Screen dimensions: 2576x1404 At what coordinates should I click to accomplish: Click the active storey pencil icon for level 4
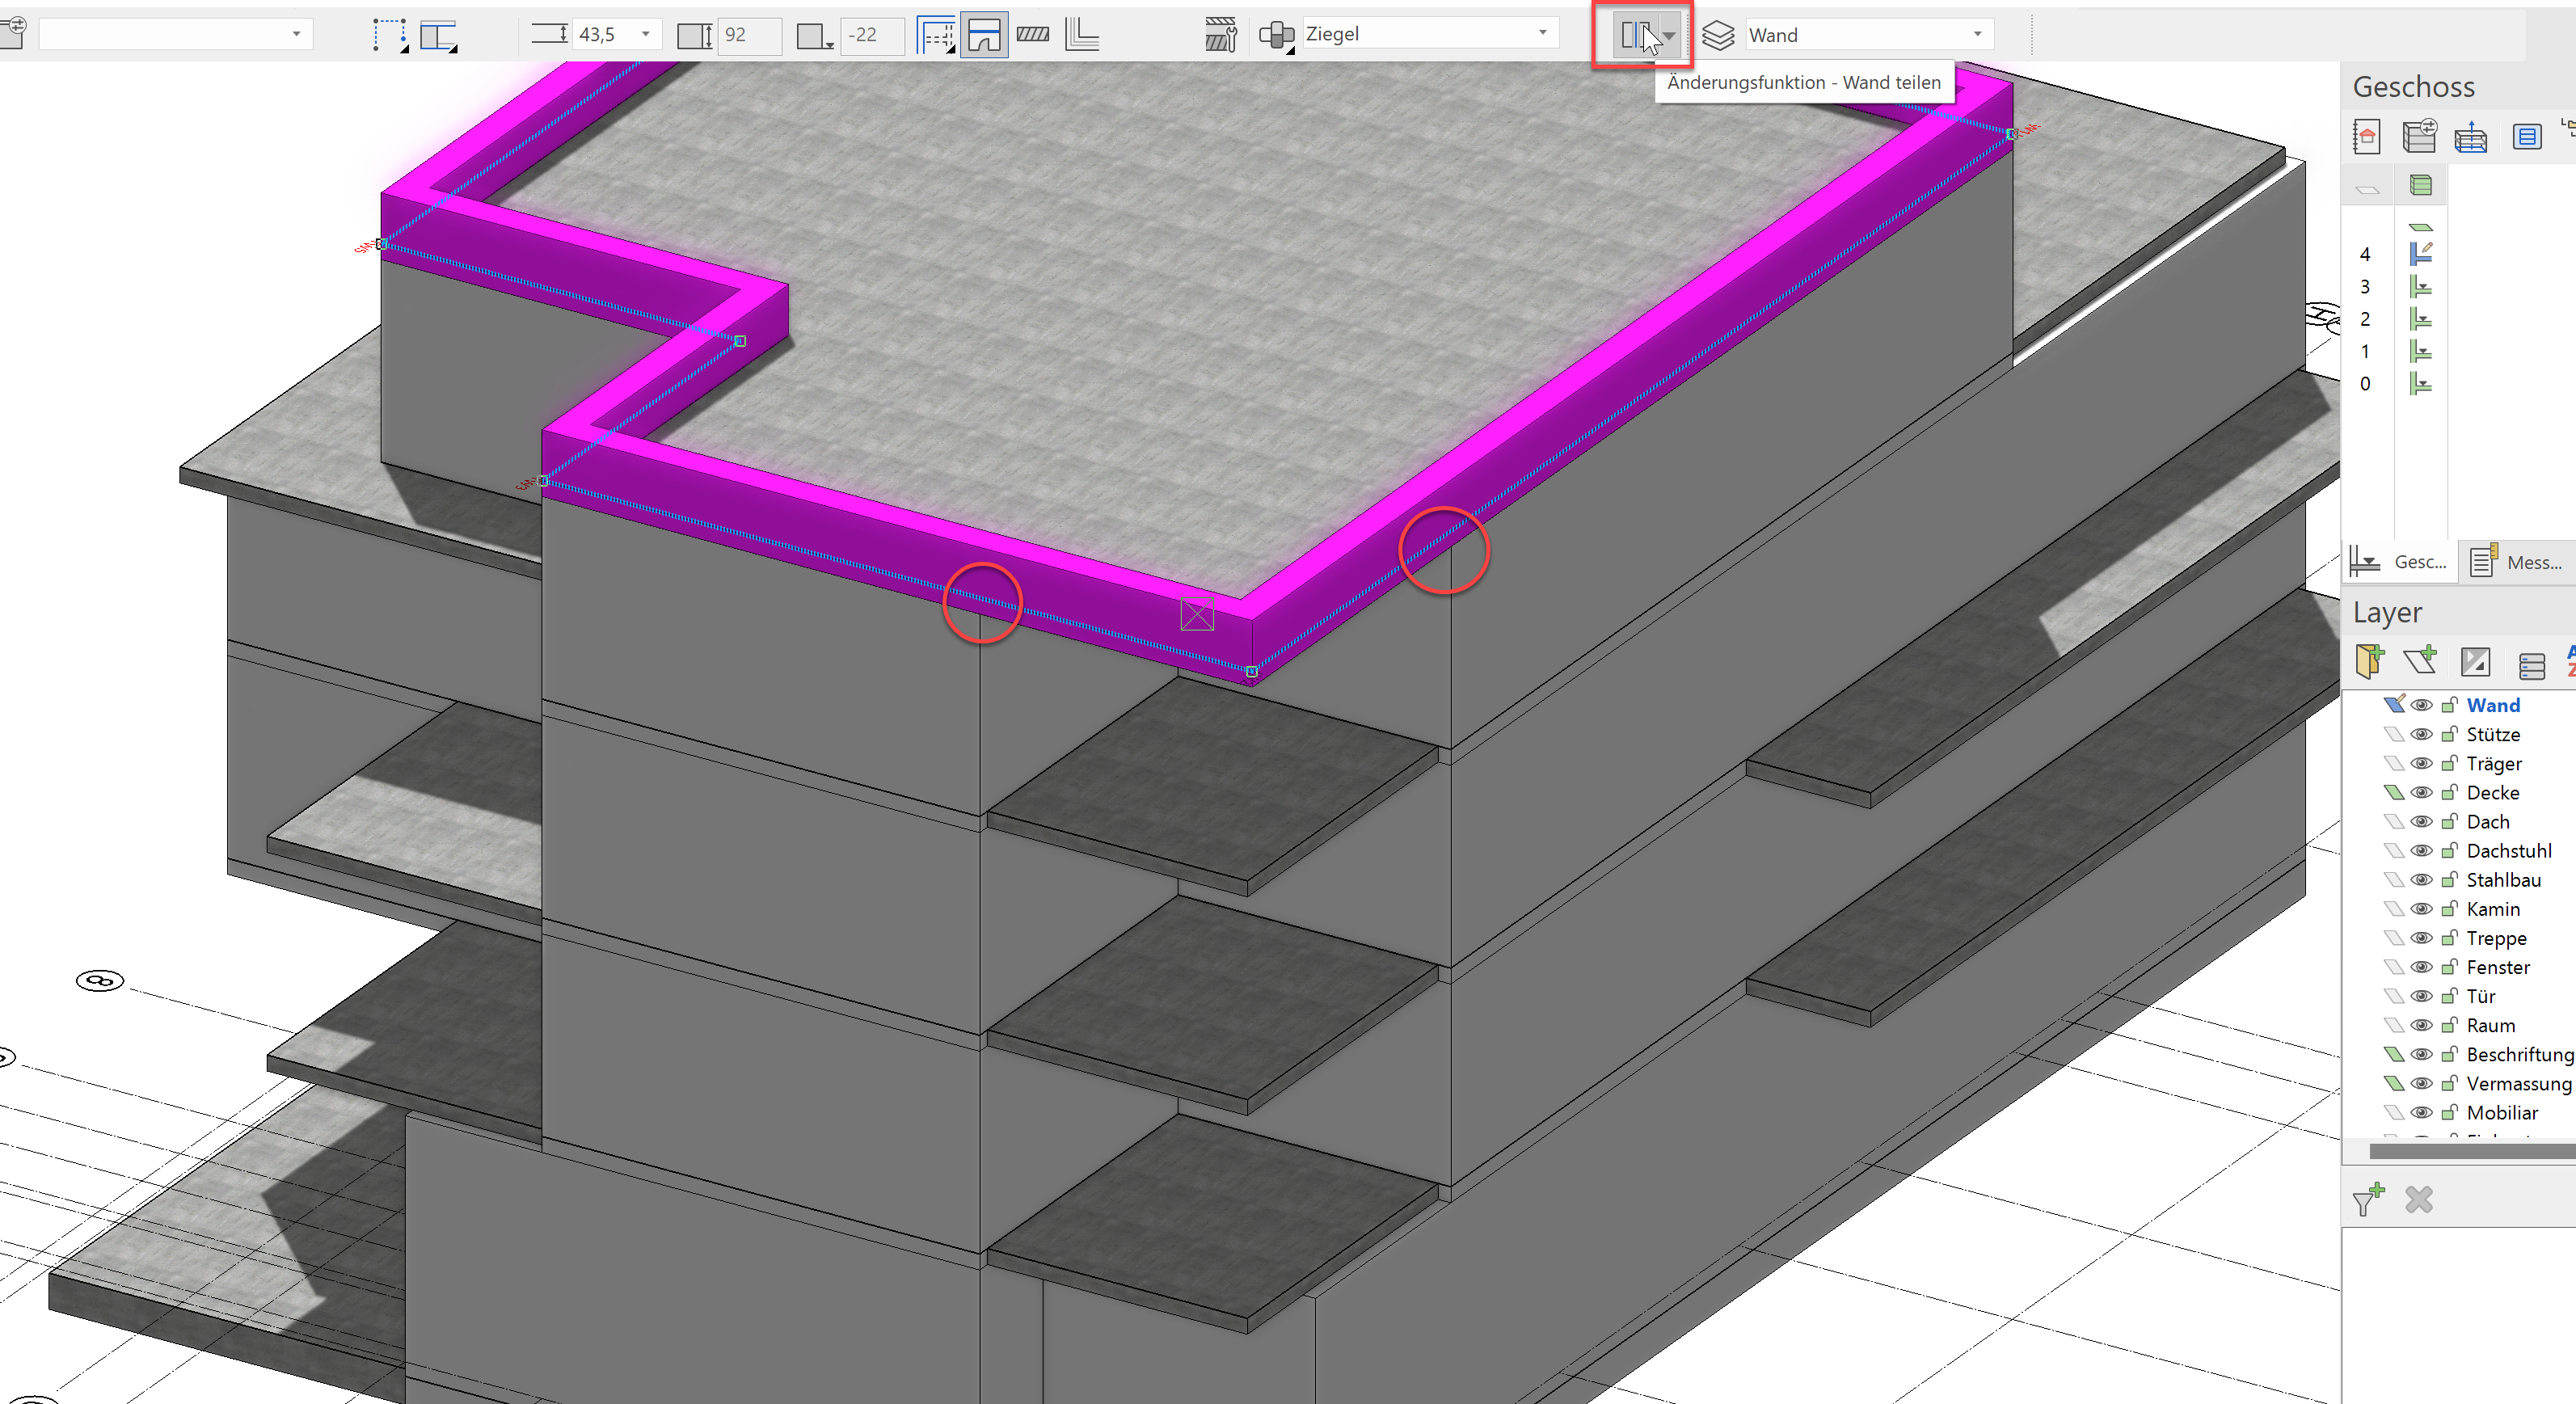click(2421, 254)
